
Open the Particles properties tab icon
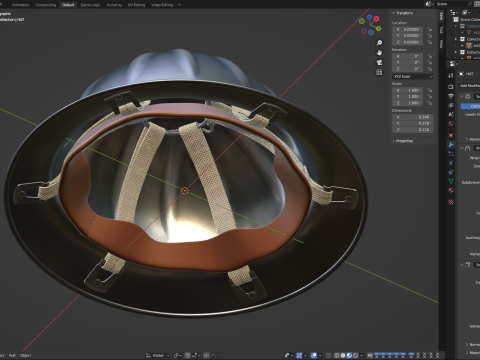pyautogui.click(x=451, y=154)
